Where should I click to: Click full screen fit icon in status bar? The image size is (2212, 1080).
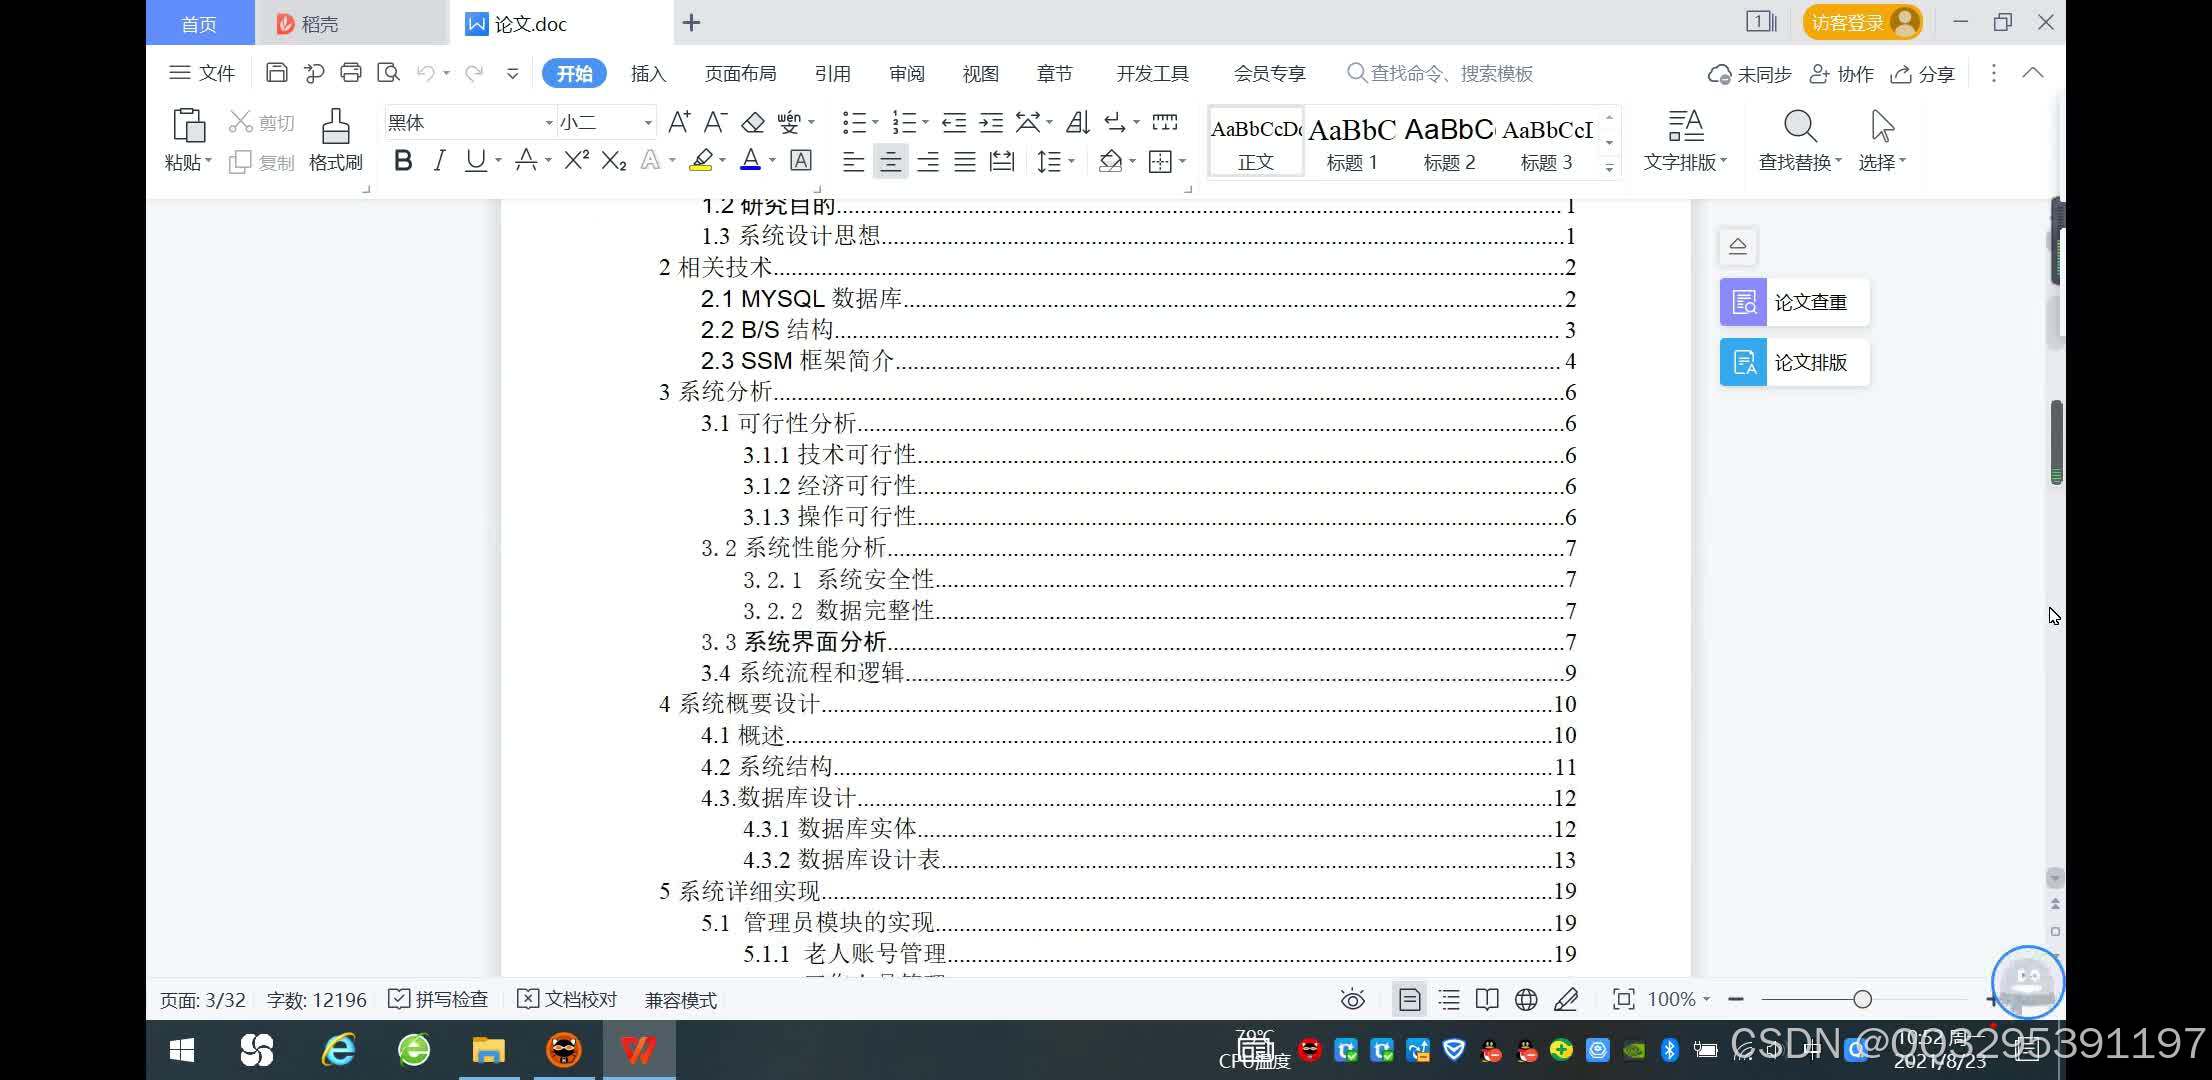(1623, 999)
